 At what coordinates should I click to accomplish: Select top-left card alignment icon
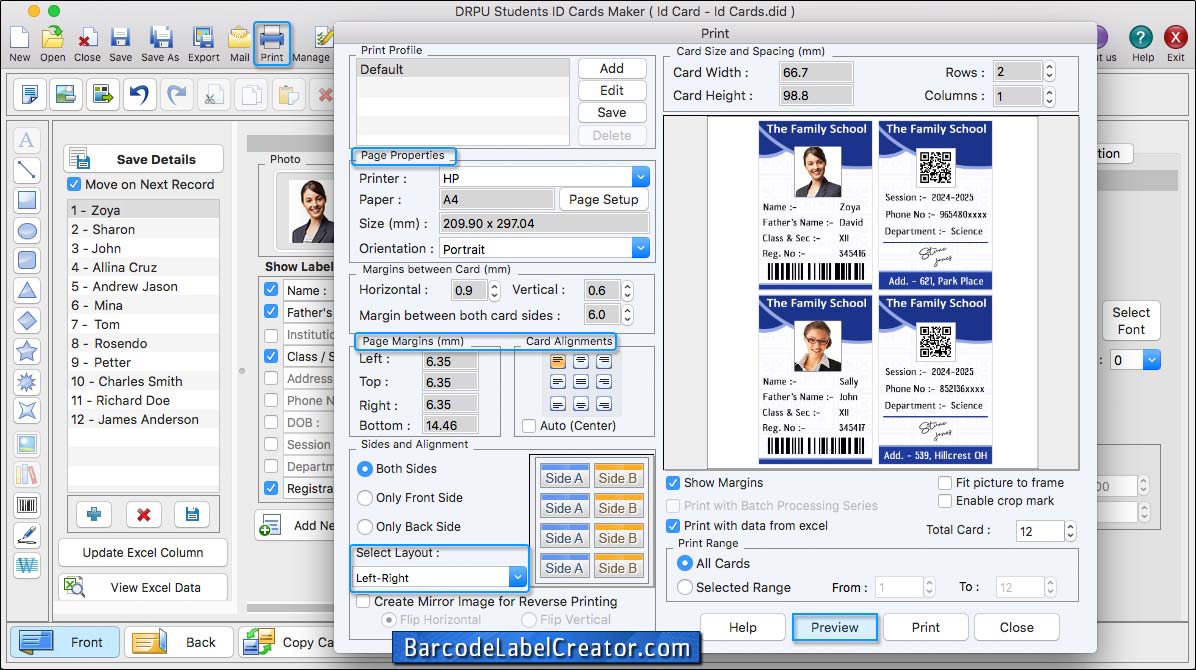(x=558, y=360)
